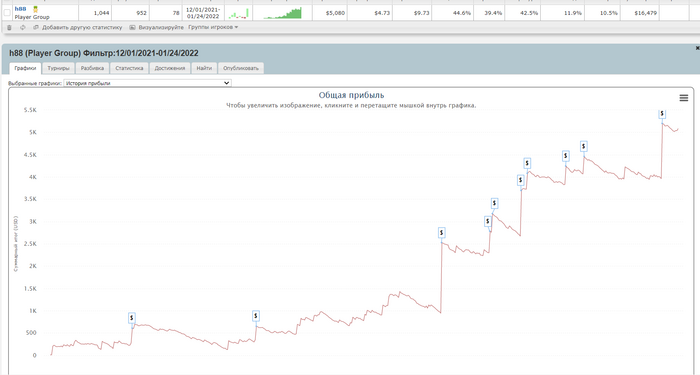The width and height of the screenshot is (700, 375).
Task: Click the trash delete icon in toolbar
Action: (x=9, y=28)
